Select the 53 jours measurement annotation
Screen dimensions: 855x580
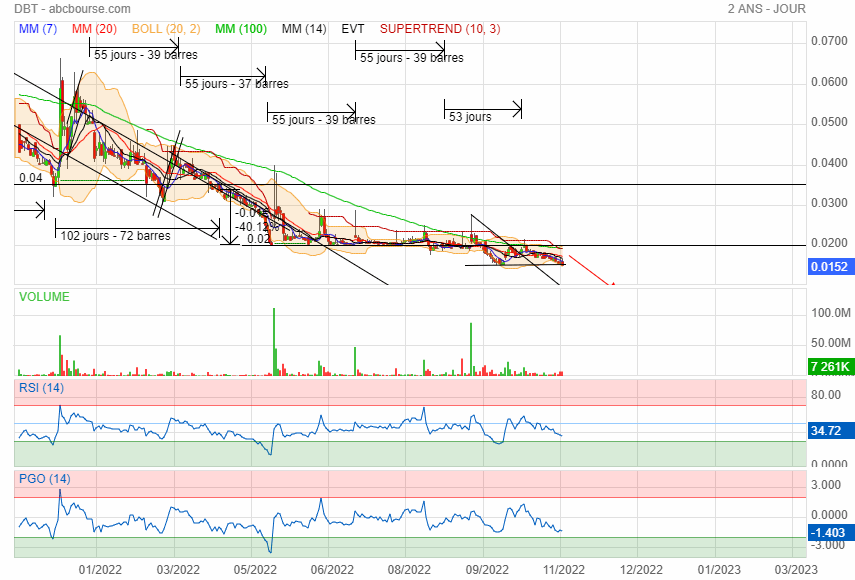click(470, 117)
